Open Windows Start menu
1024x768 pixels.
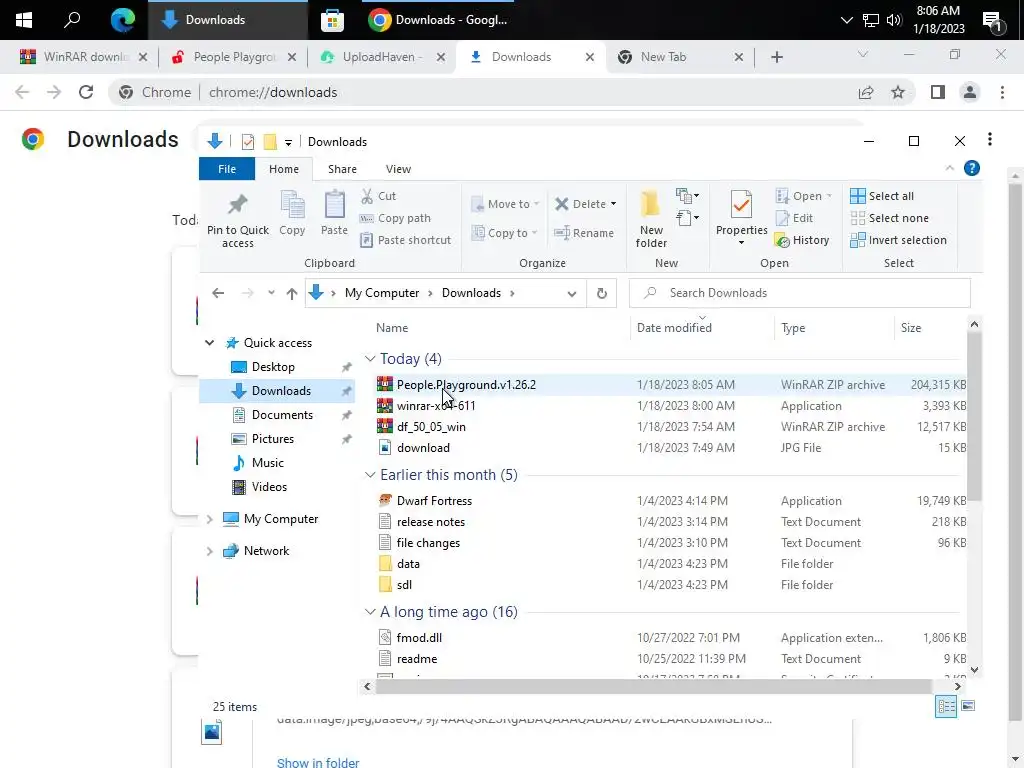pyautogui.click(x=24, y=20)
